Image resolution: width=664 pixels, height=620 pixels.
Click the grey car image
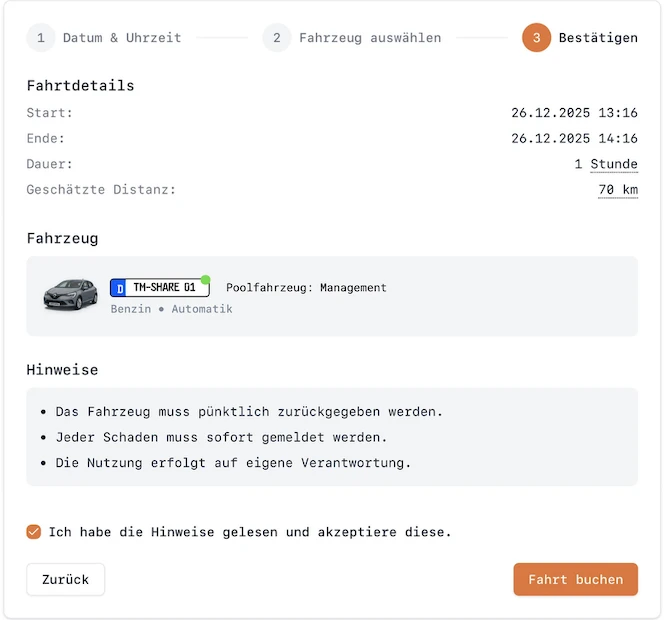(70, 294)
